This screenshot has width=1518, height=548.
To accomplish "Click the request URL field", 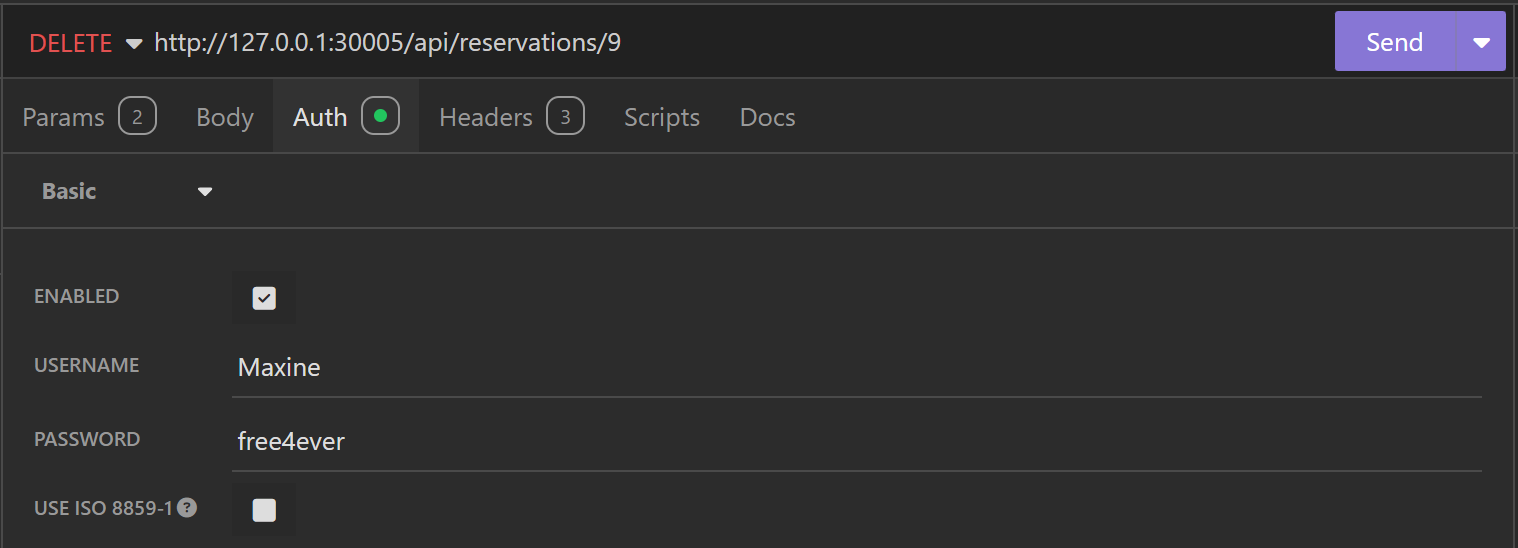I will 700,43.
